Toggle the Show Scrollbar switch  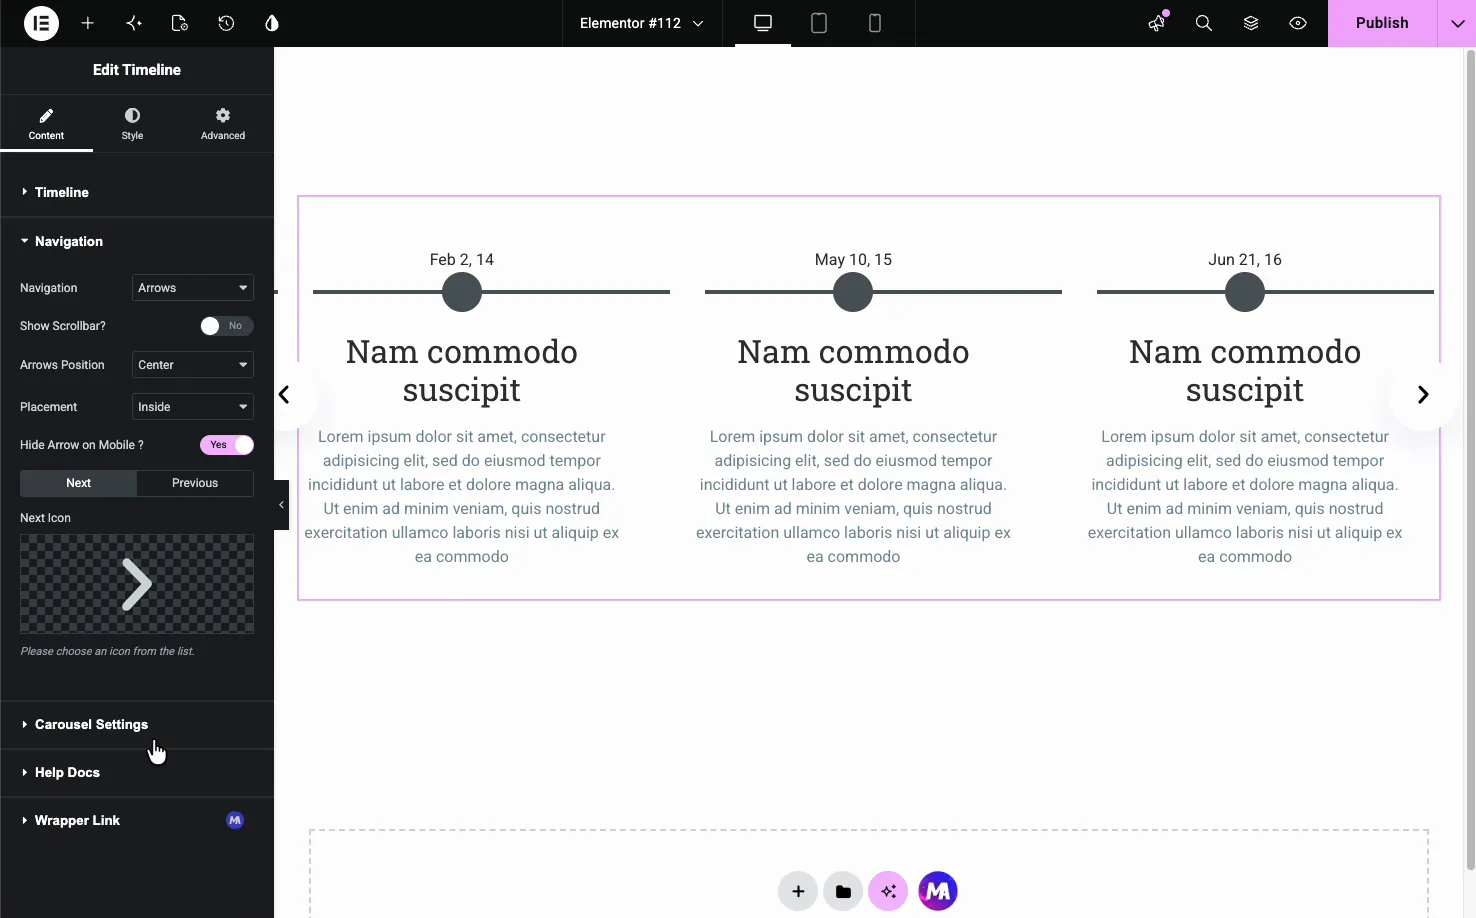(x=227, y=326)
